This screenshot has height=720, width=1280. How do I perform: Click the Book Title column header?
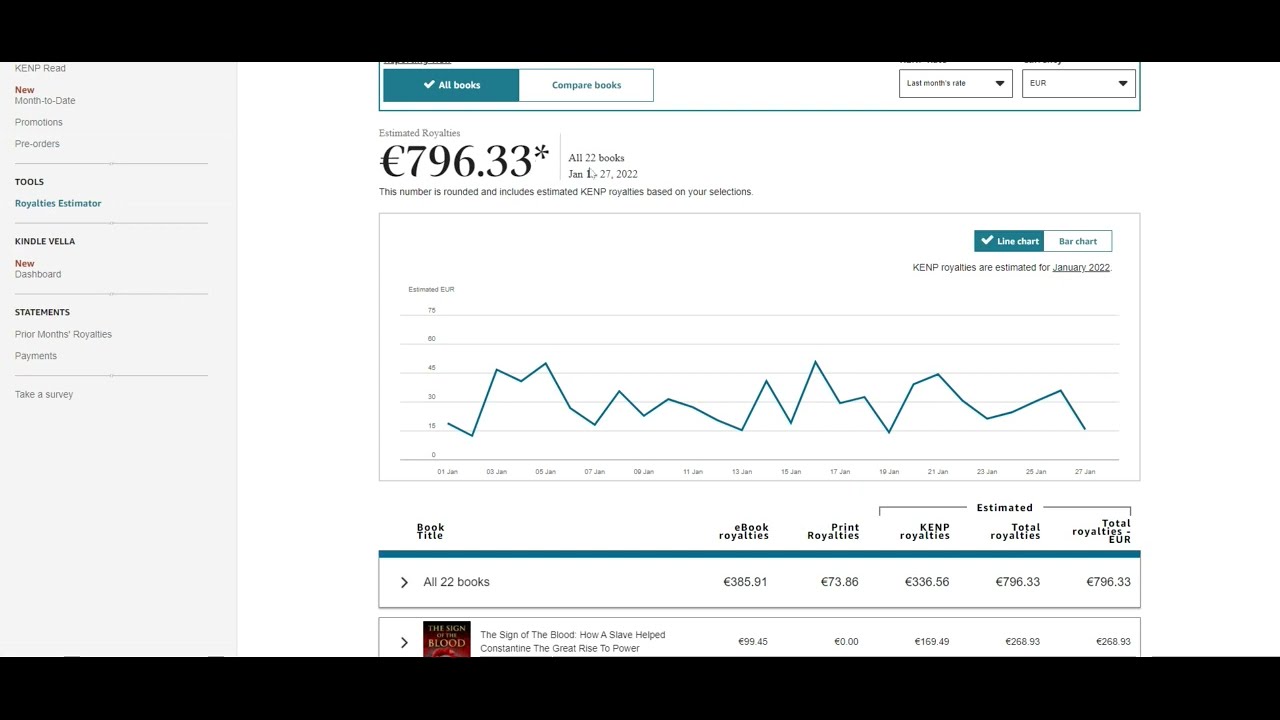pos(430,531)
